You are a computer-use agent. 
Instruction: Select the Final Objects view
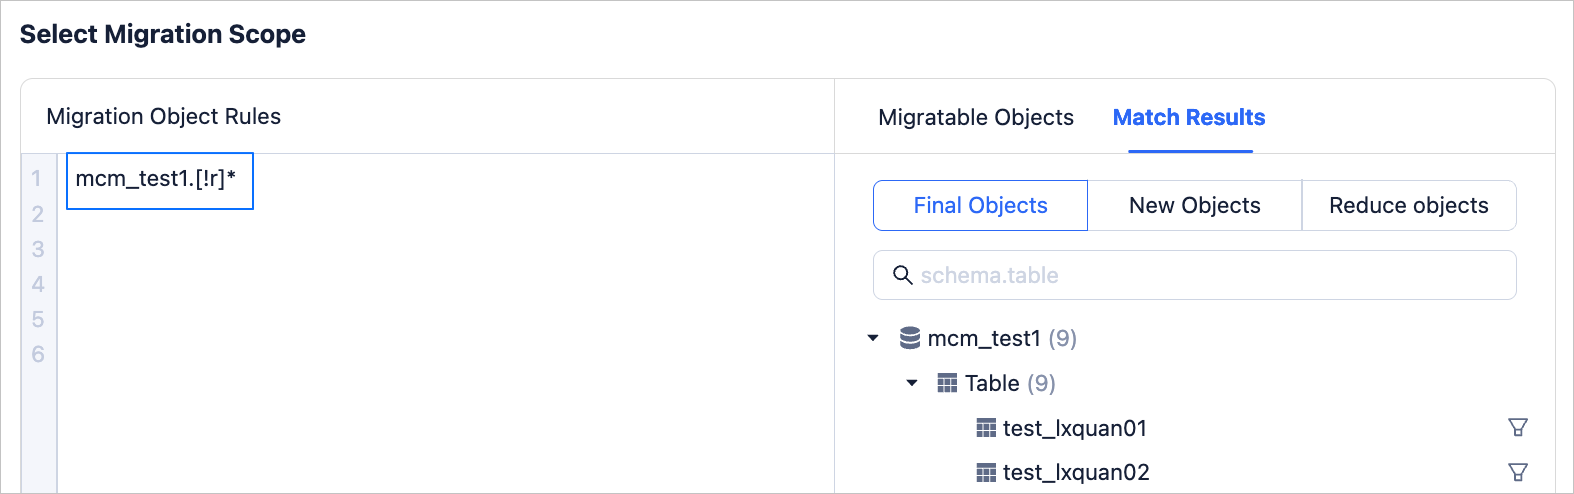[x=980, y=206]
